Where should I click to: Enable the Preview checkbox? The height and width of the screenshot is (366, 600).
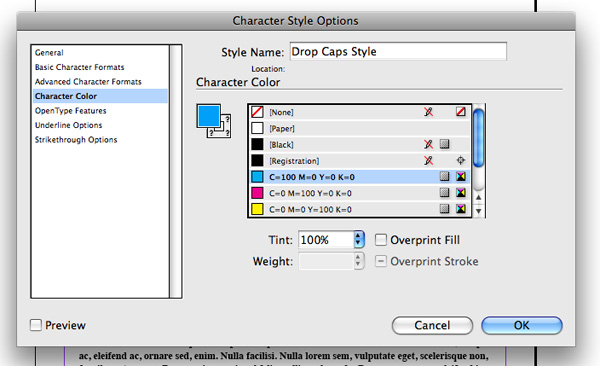point(36,325)
